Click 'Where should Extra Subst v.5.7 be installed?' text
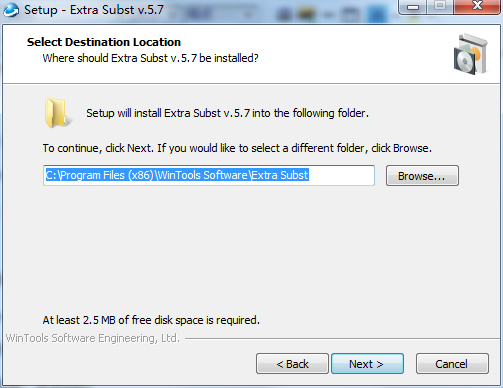Image resolution: width=503 pixels, height=388 pixels. tap(150, 58)
